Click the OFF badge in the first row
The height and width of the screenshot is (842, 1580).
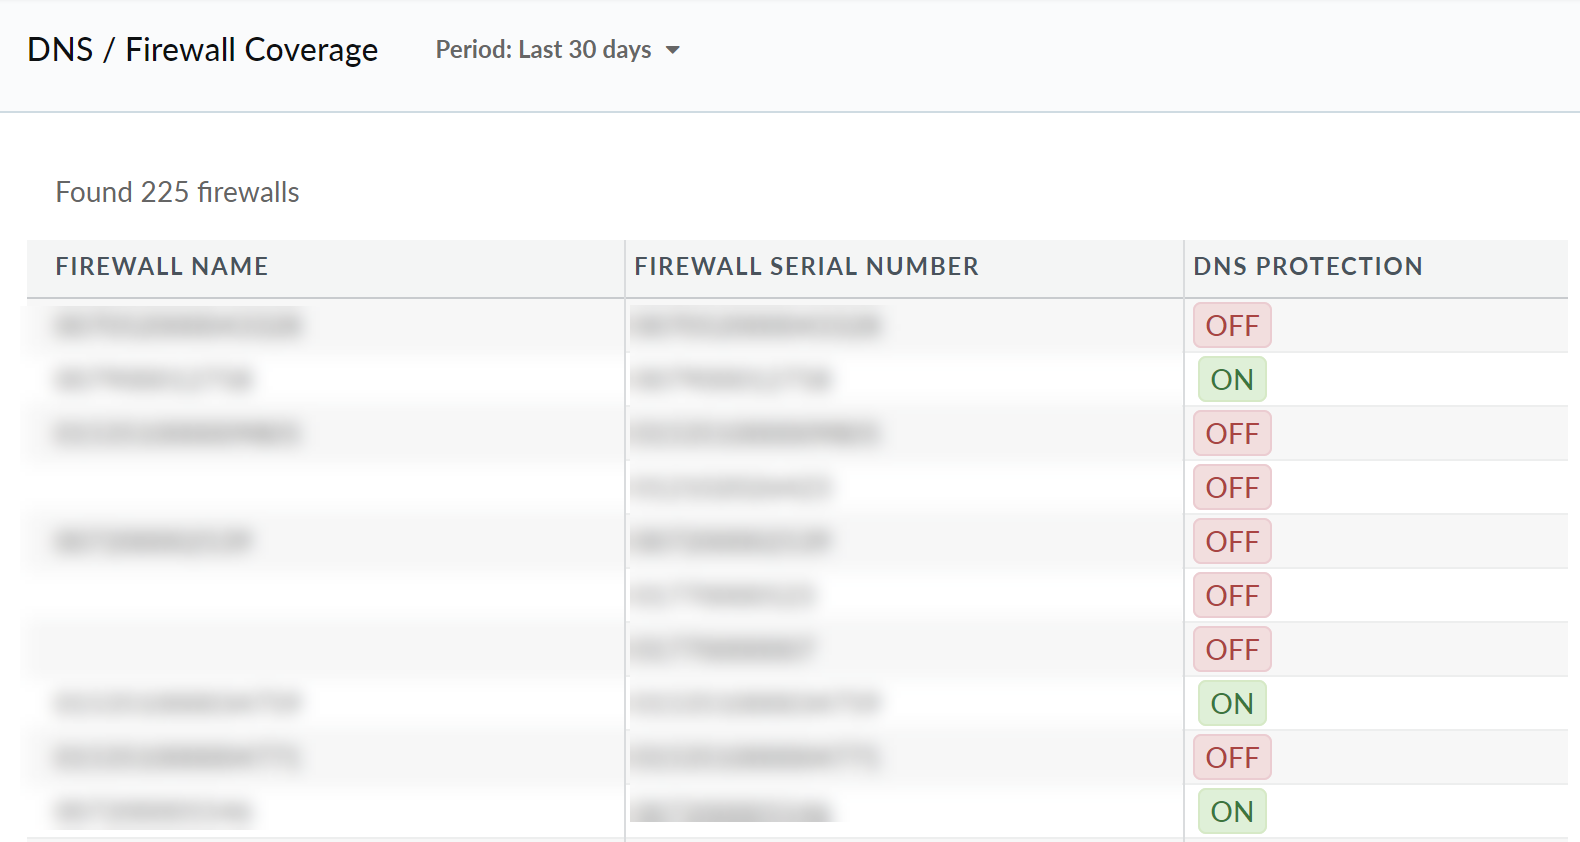(1232, 326)
